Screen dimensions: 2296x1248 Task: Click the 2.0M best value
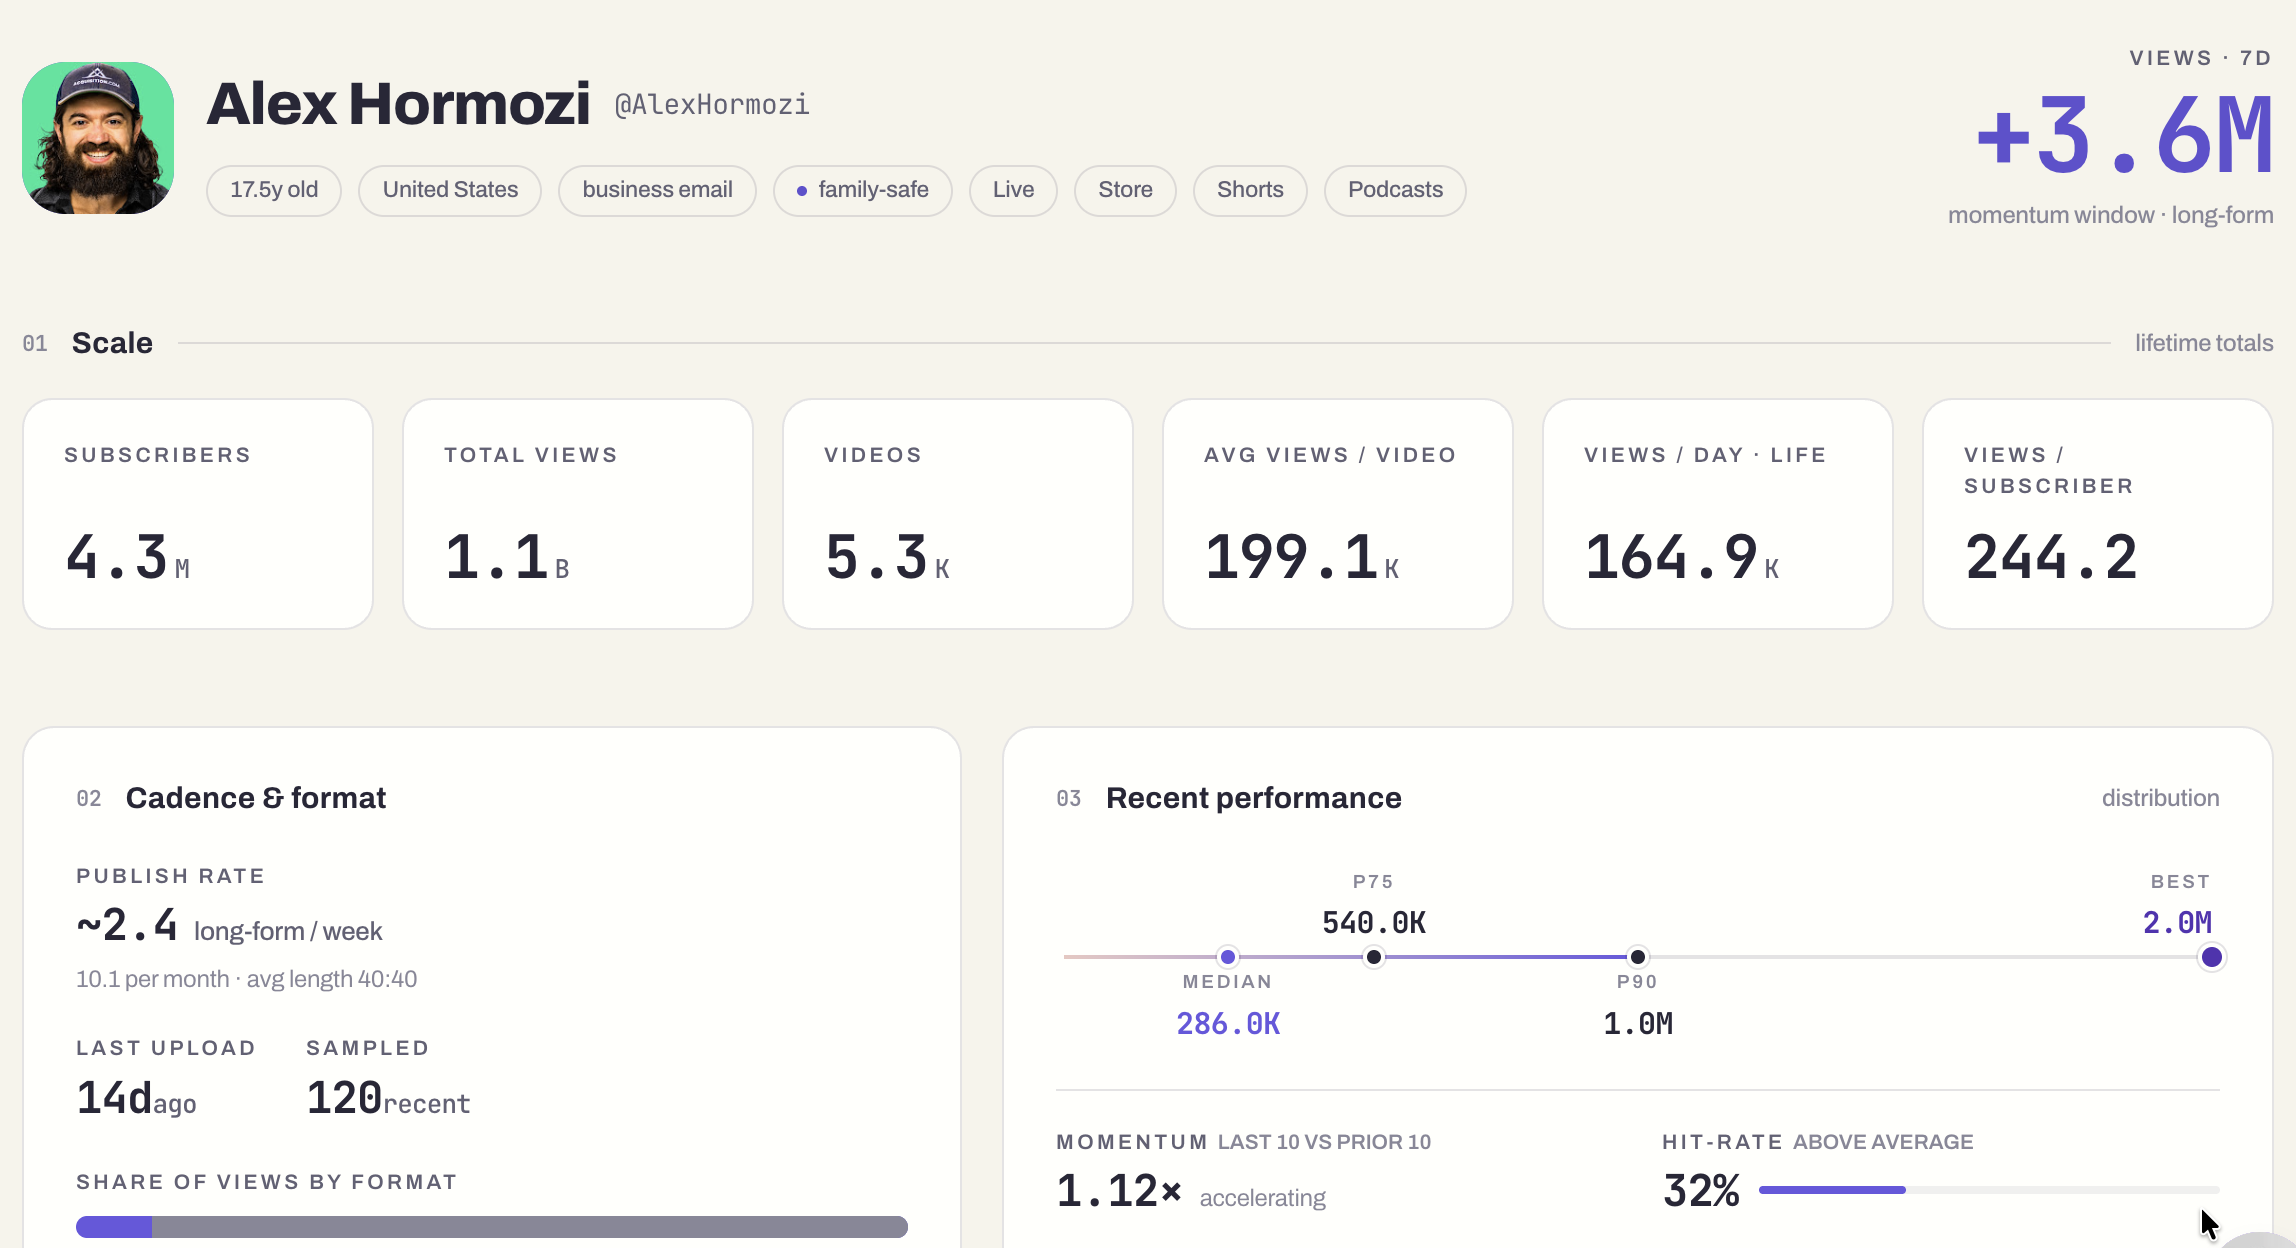click(x=2177, y=922)
